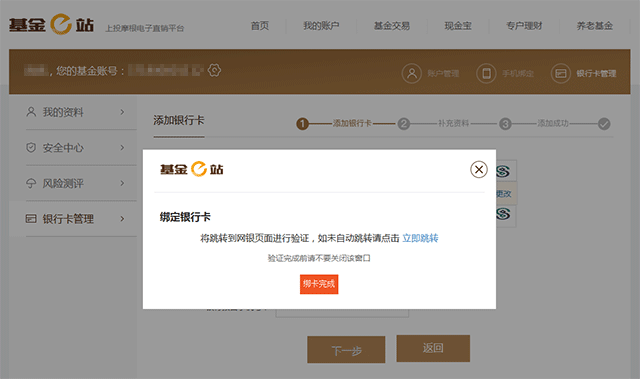The width and height of the screenshot is (640, 379).
Task: Click step 2 circle in progress bar
Action: 404,124
